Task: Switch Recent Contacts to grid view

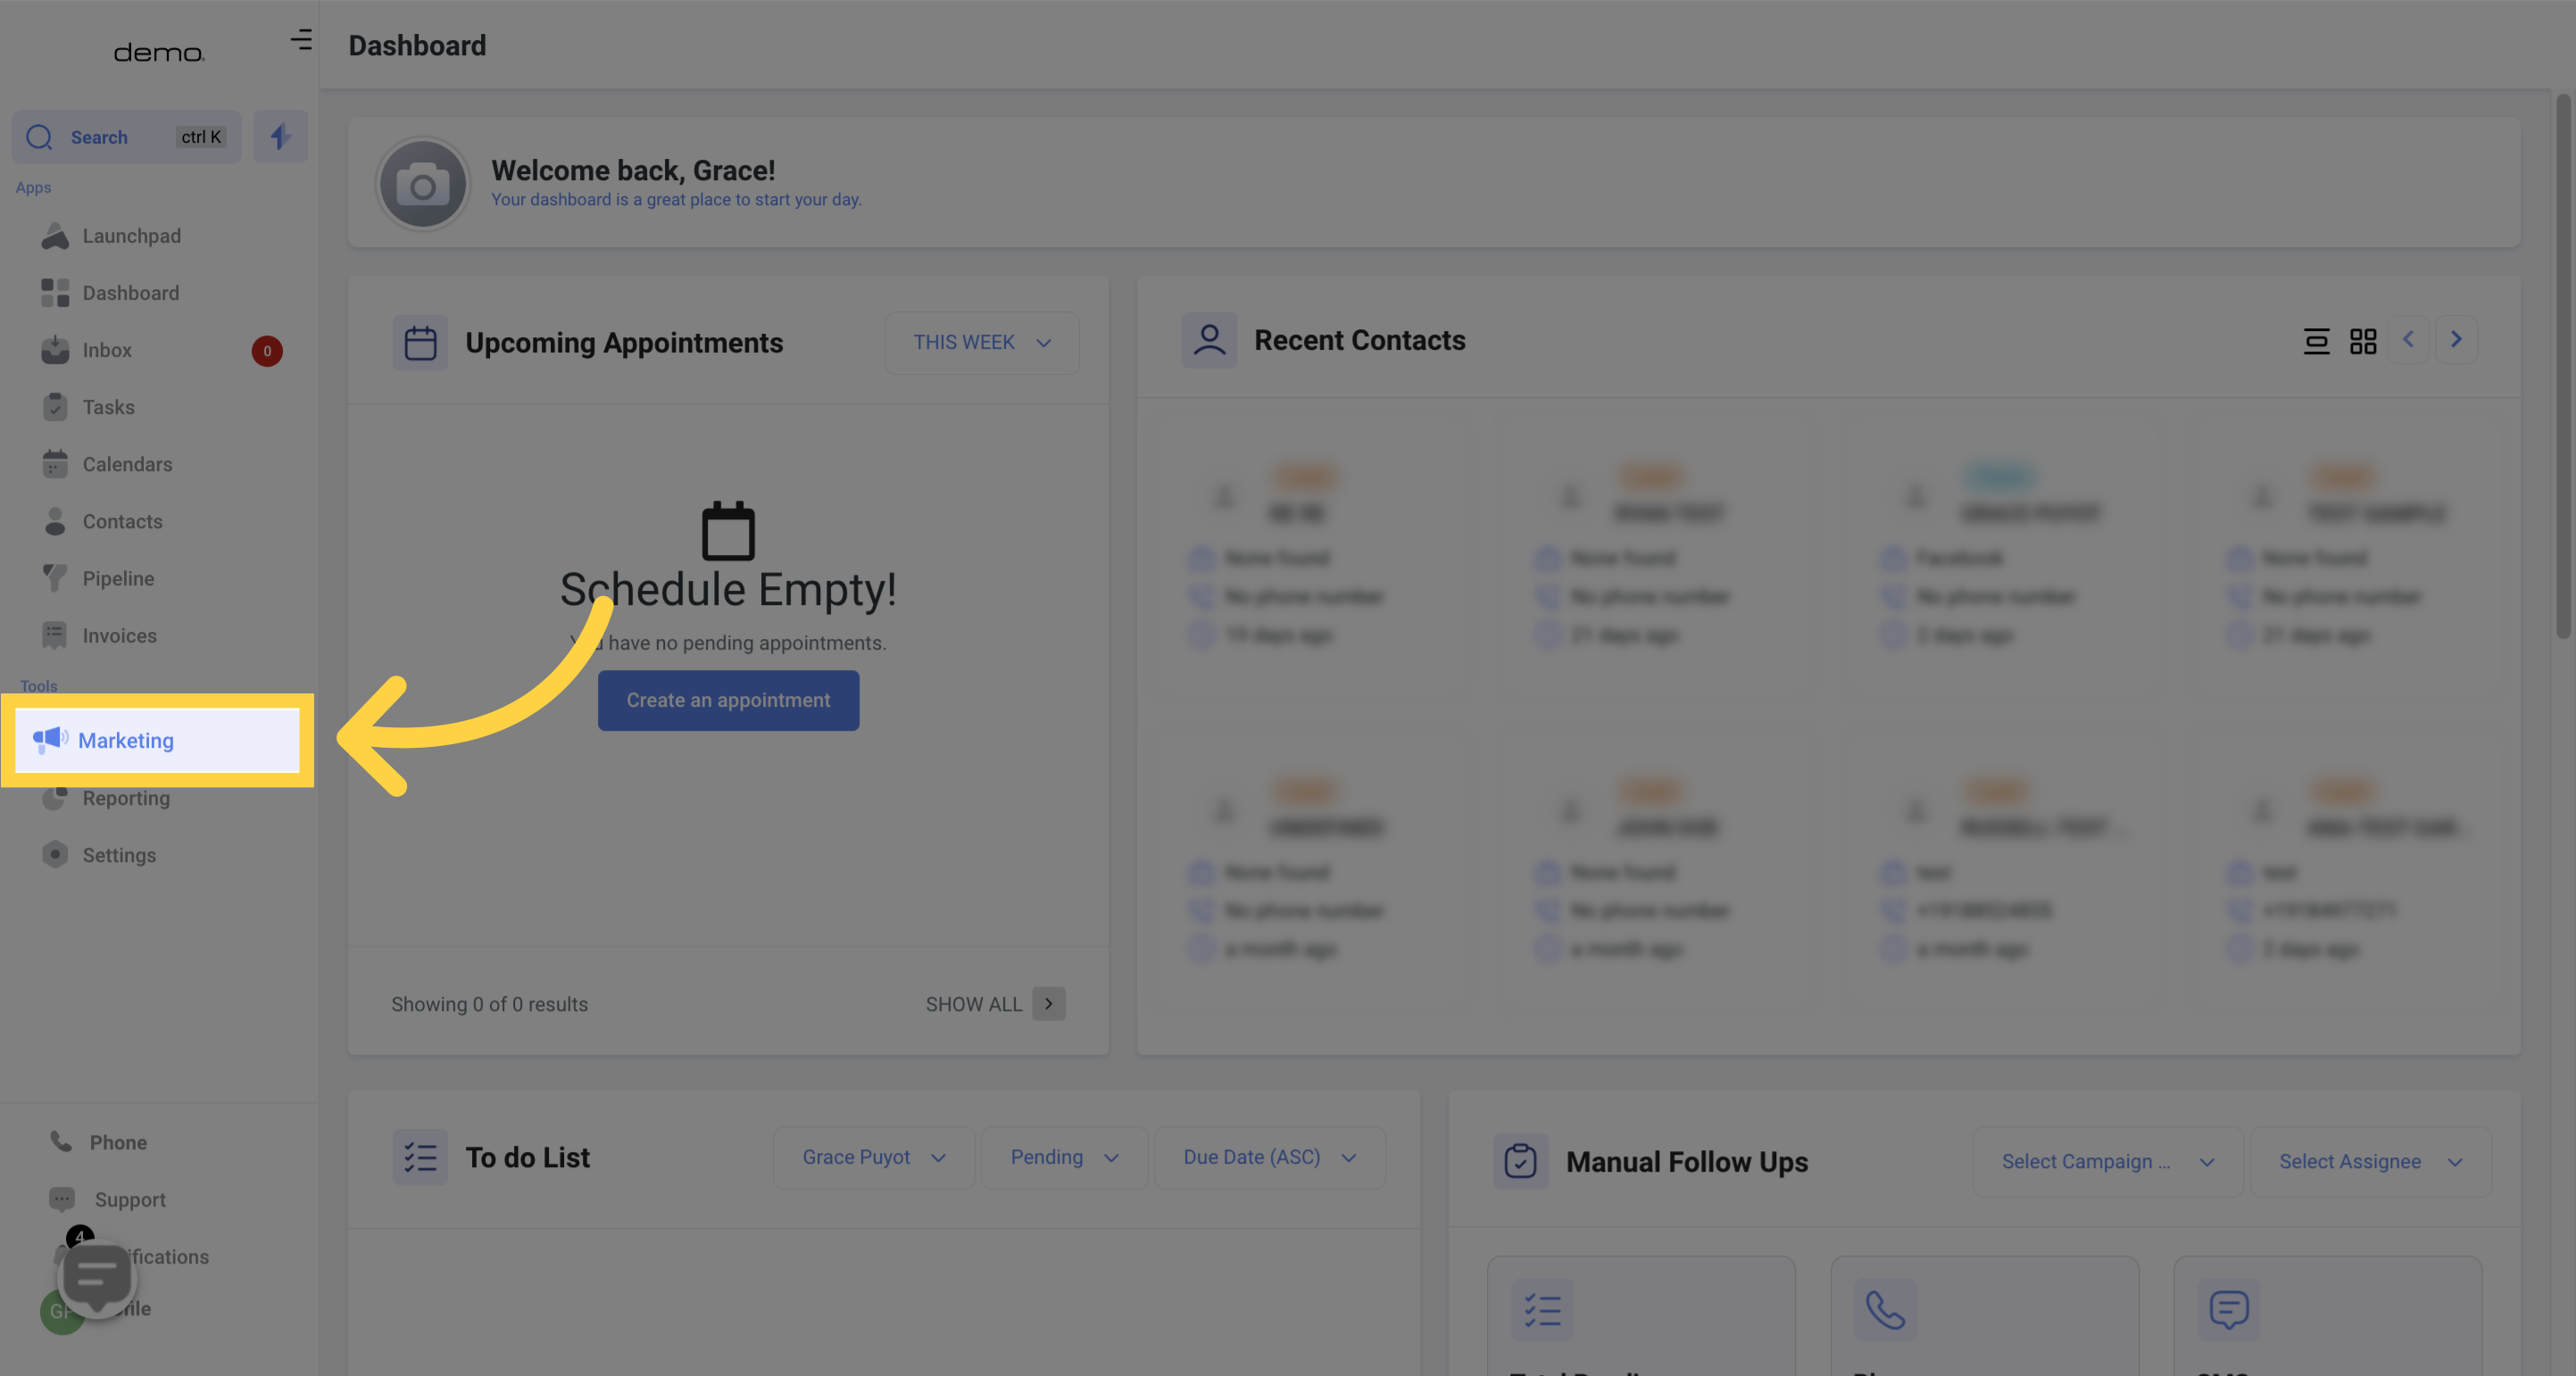Action: 2364,340
